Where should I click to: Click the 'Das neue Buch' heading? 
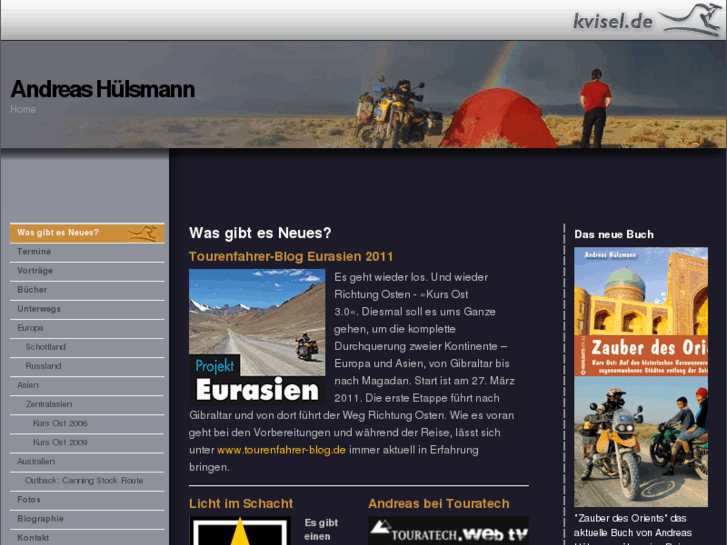[x=614, y=235]
